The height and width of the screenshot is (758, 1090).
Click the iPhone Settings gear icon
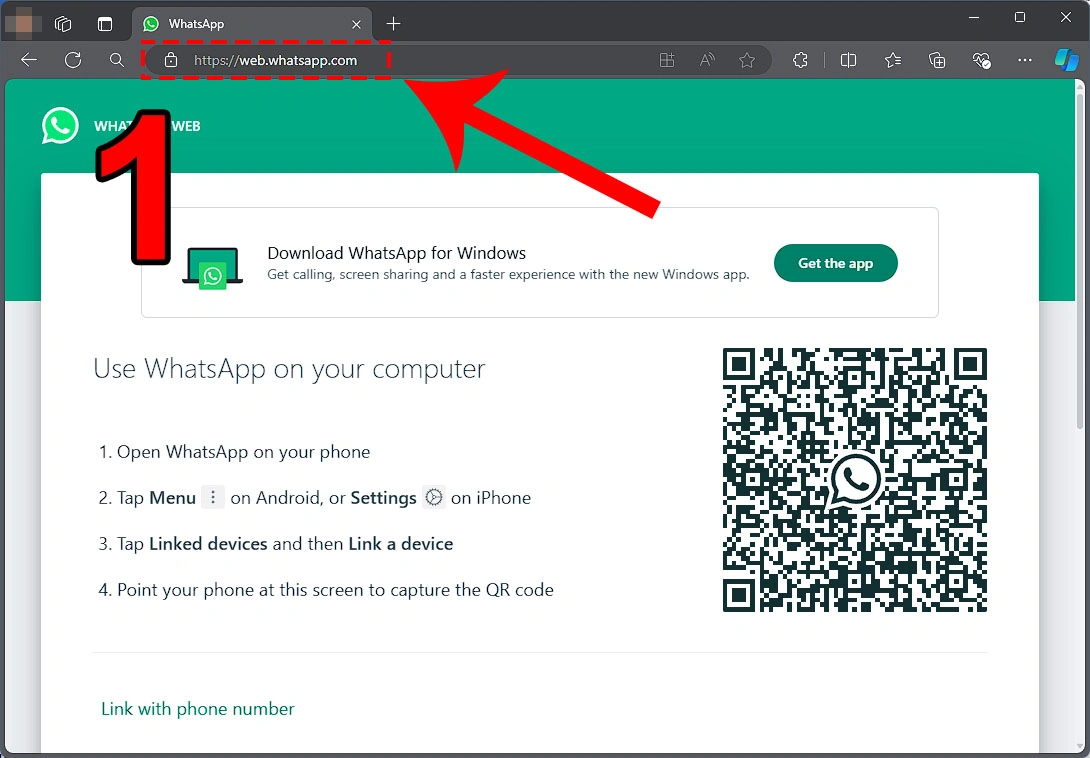pyautogui.click(x=434, y=497)
